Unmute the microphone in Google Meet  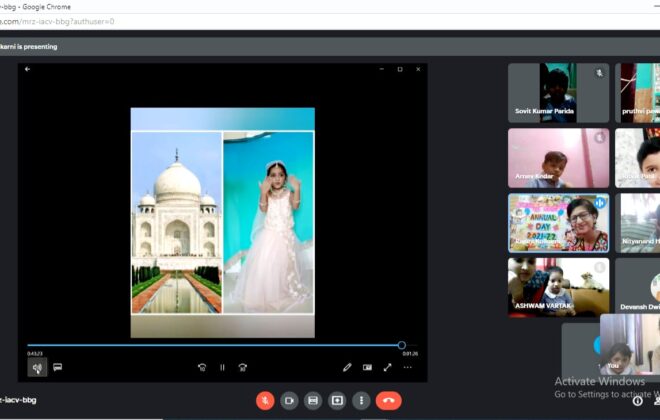[x=265, y=401]
